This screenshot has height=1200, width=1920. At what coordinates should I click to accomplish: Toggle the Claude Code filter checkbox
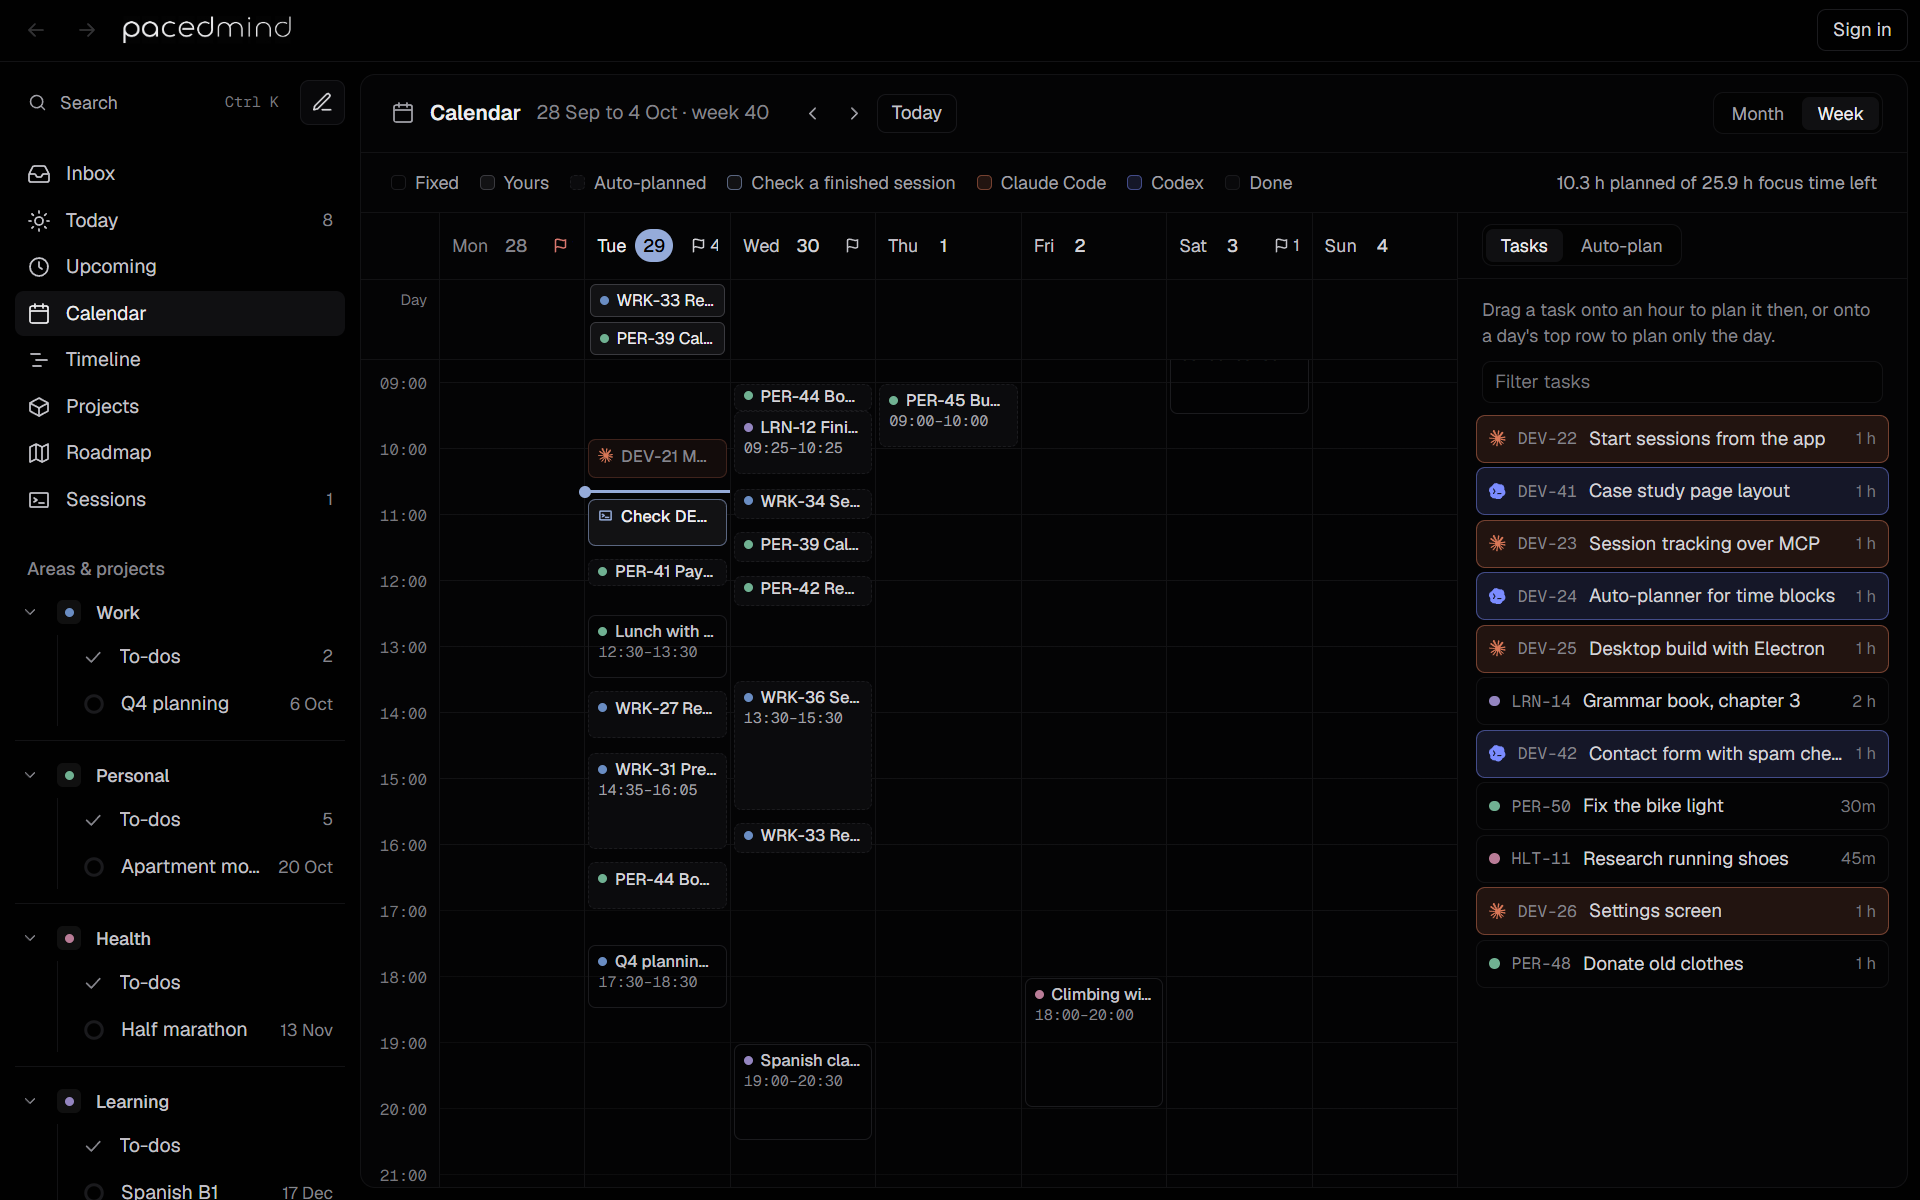point(984,183)
